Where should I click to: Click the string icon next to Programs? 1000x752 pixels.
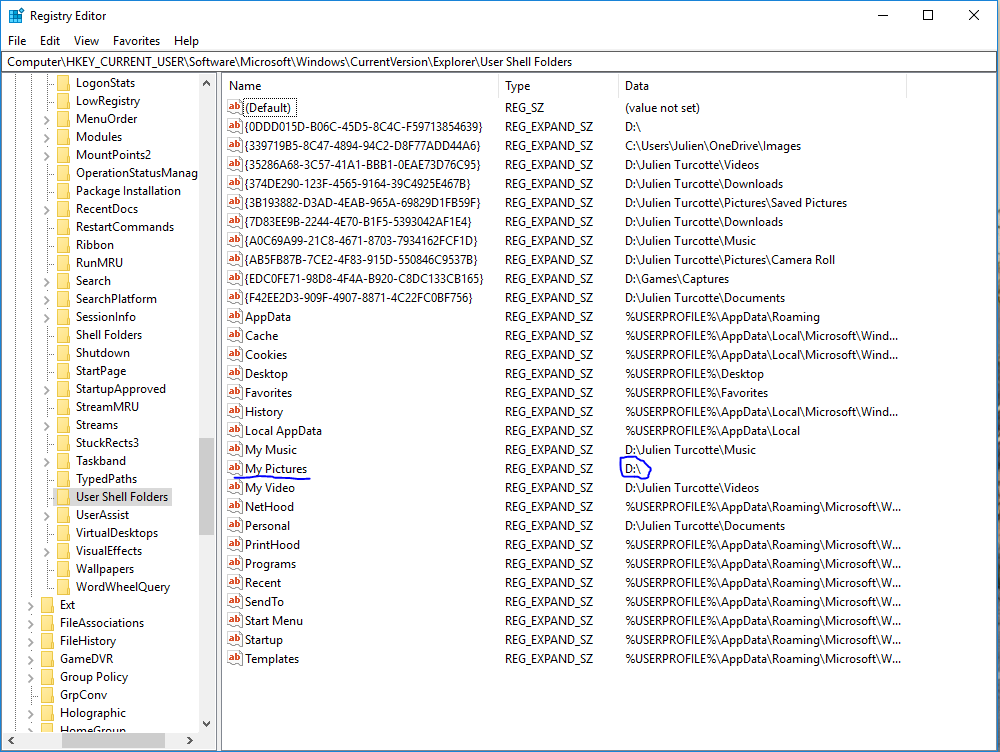(235, 563)
